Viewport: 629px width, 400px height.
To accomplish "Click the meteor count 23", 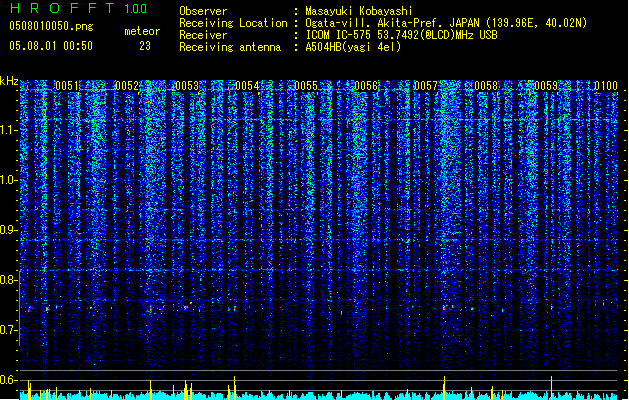I will pyautogui.click(x=145, y=46).
